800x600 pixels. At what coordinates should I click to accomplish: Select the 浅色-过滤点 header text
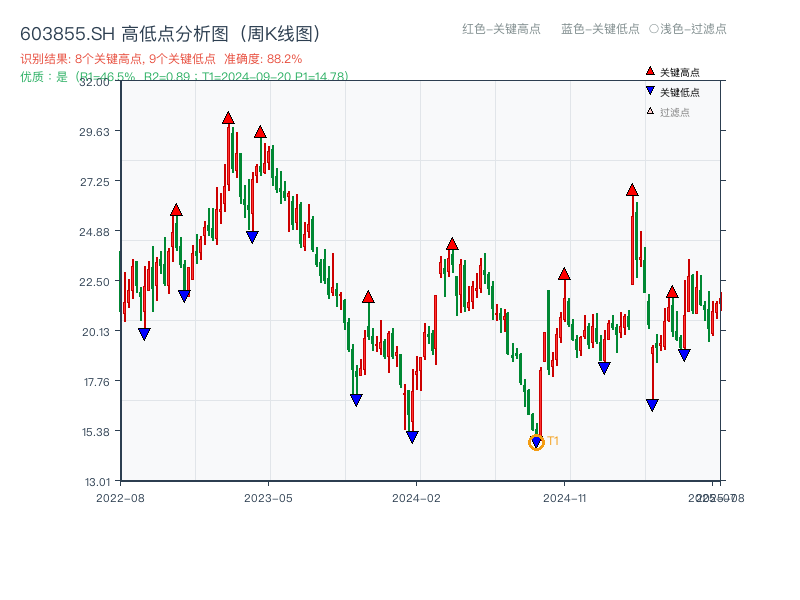693,29
